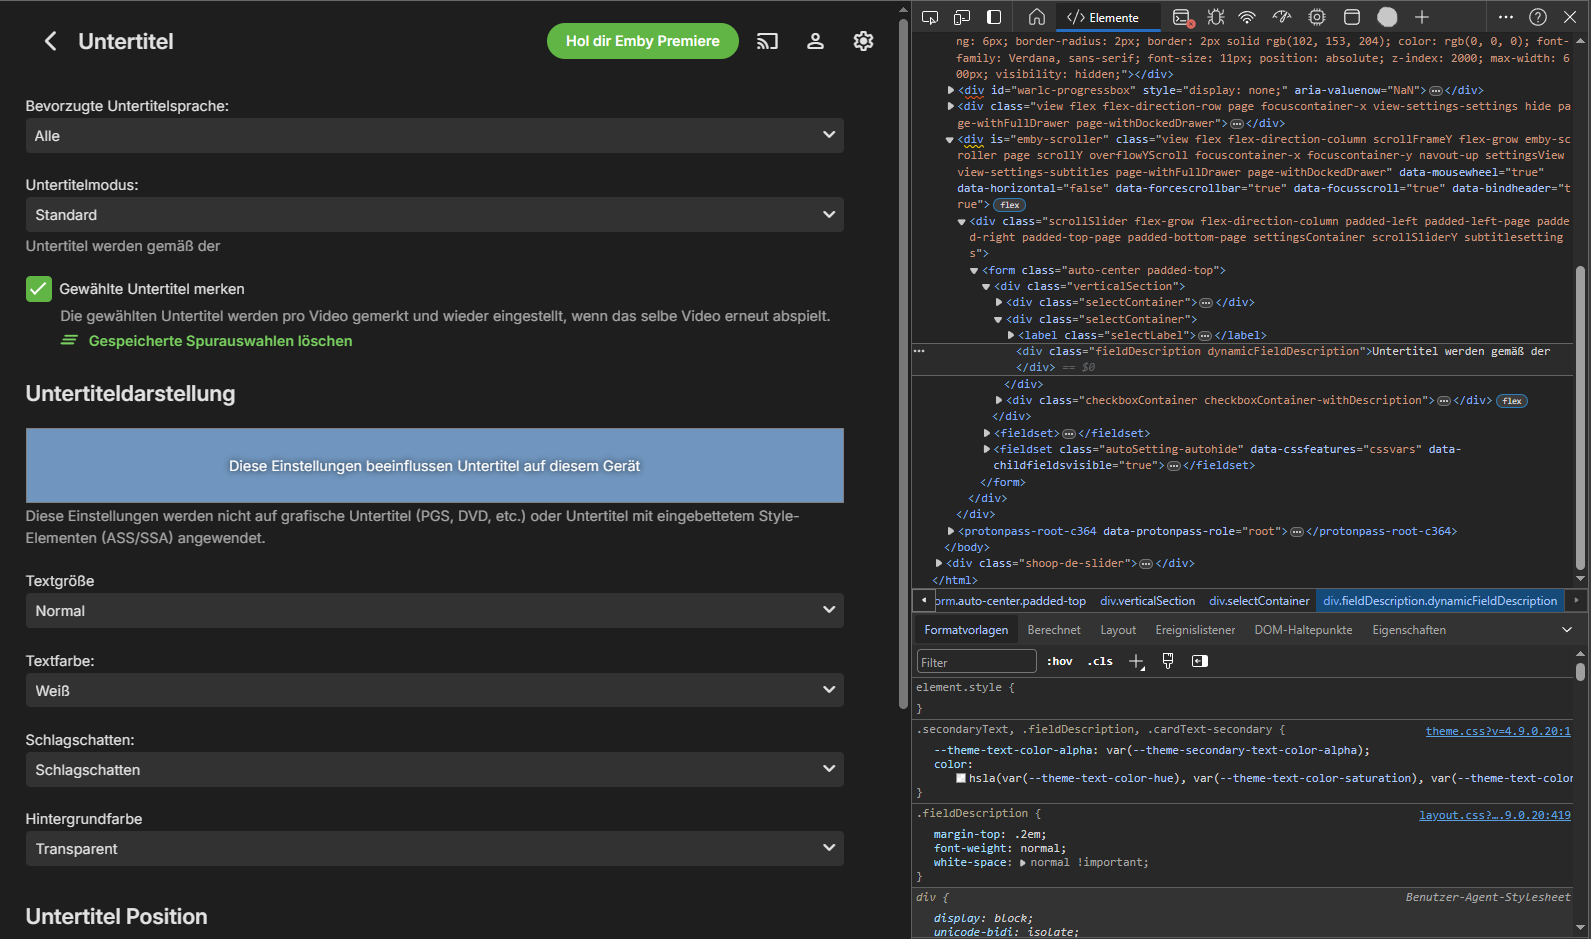Open the DevTools performance gauge icon
Screen dimensions: 1591x939
(1282, 17)
